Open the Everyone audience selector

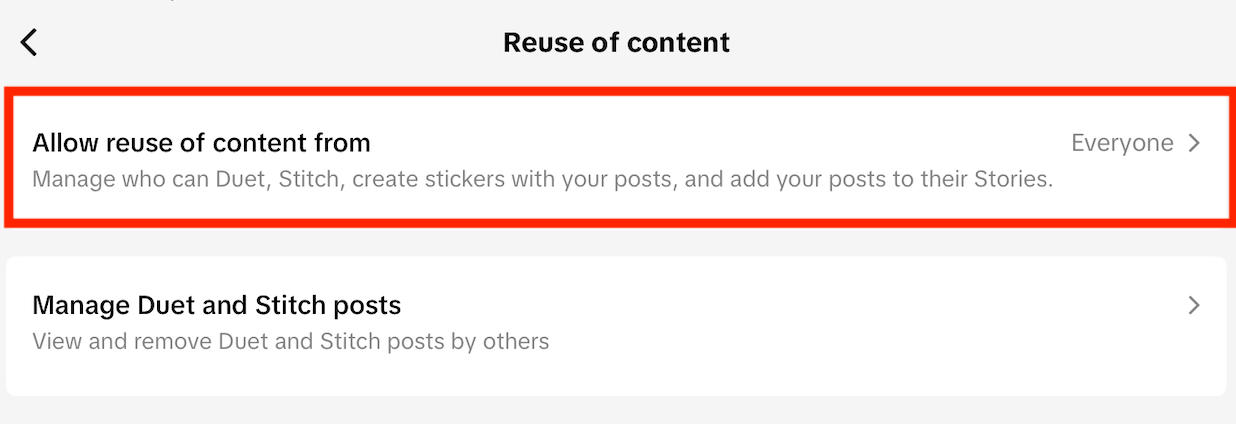point(1122,143)
